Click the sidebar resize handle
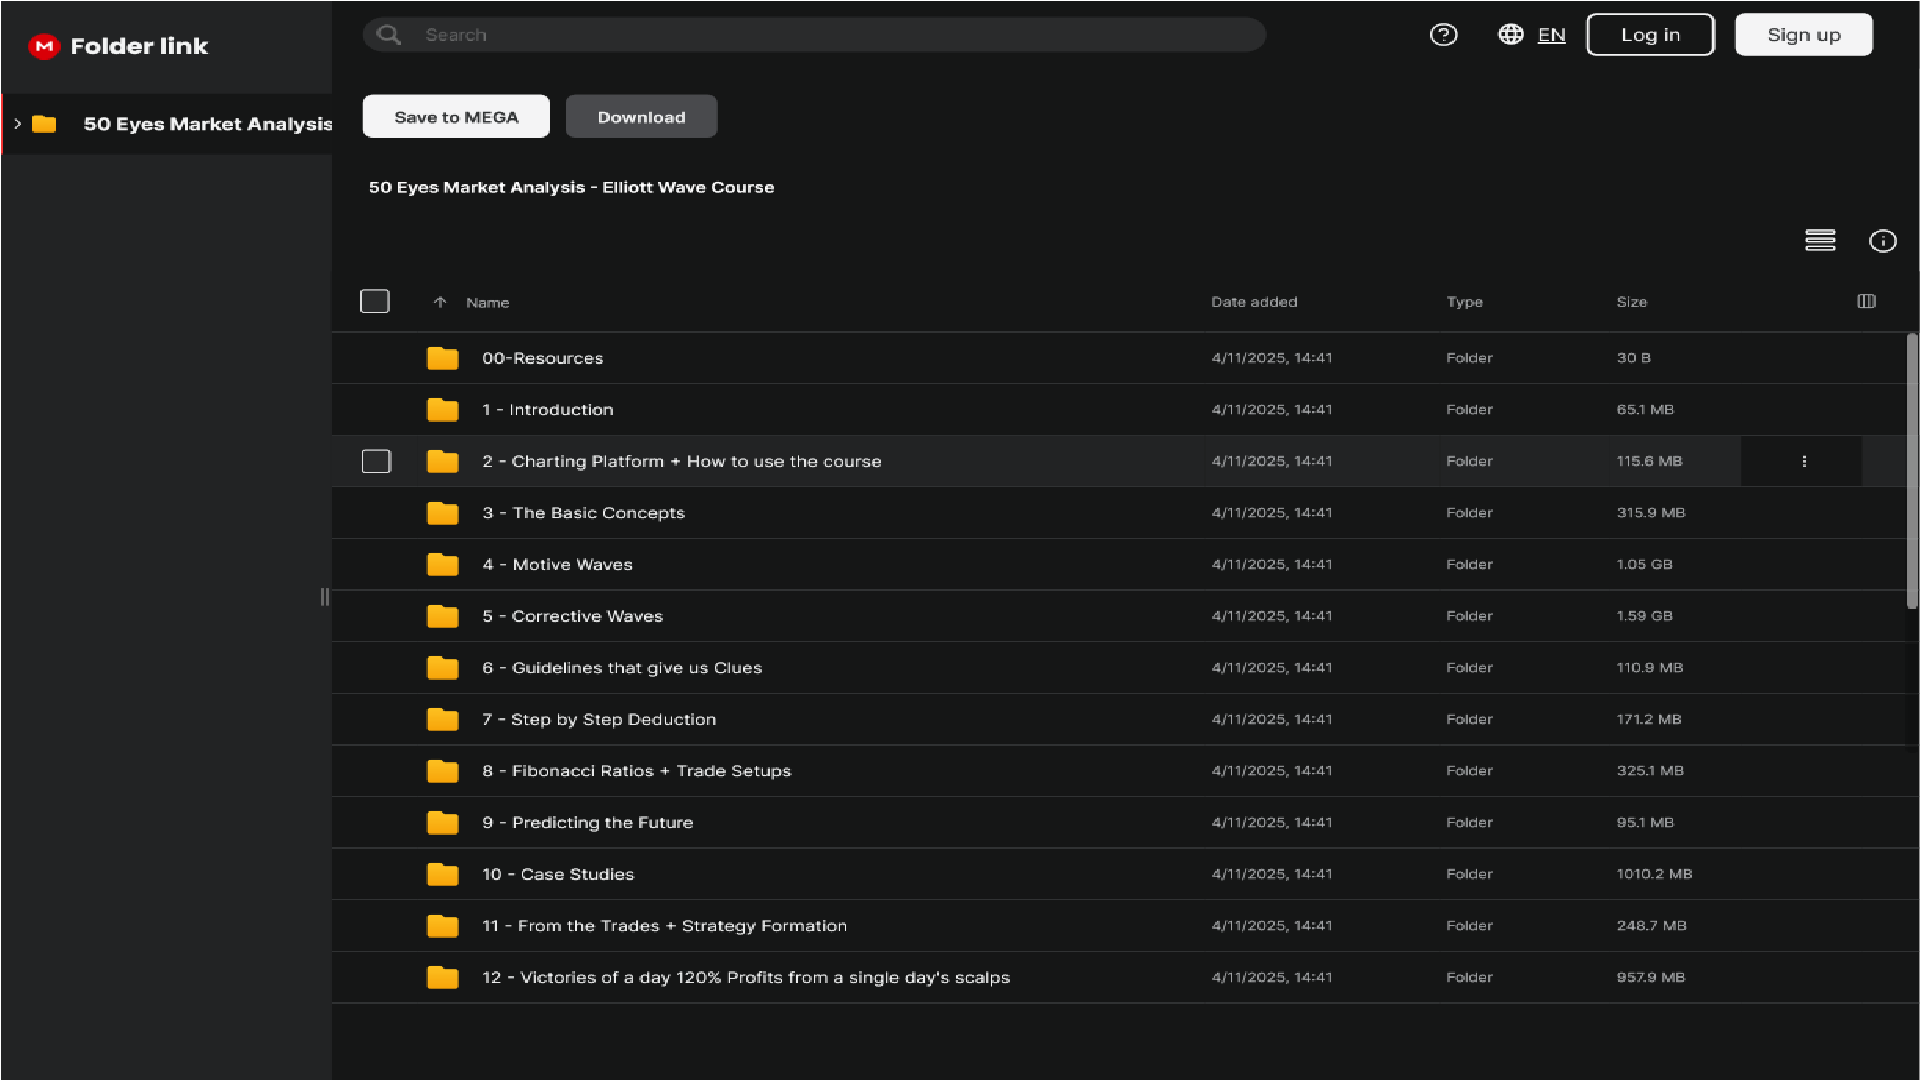 324,597
